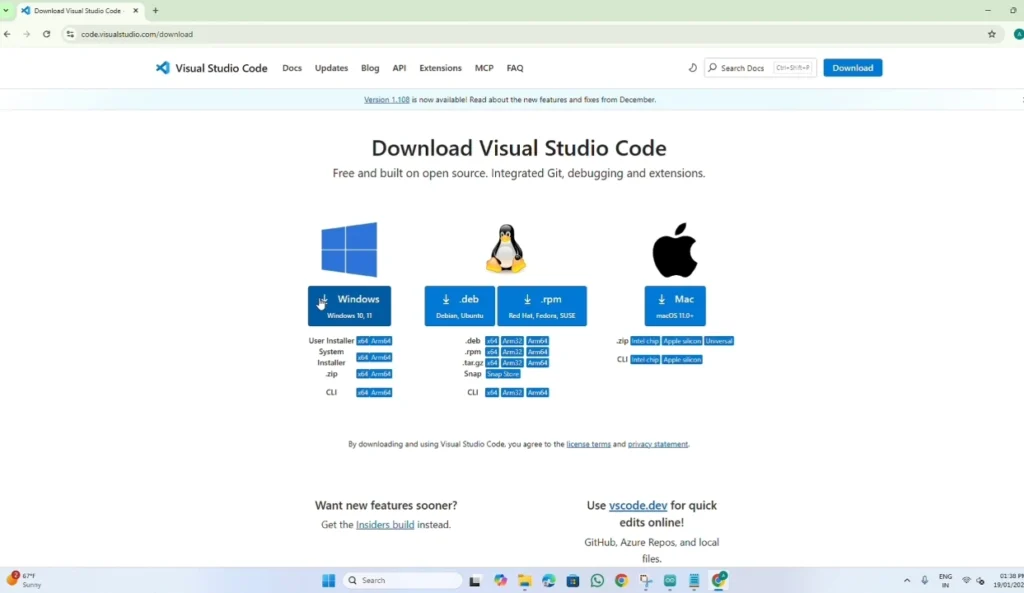The height and width of the screenshot is (593, 1024).
Task: Download the .deb package for Debian, Ubuntu
Action: (x=459, y=305)
